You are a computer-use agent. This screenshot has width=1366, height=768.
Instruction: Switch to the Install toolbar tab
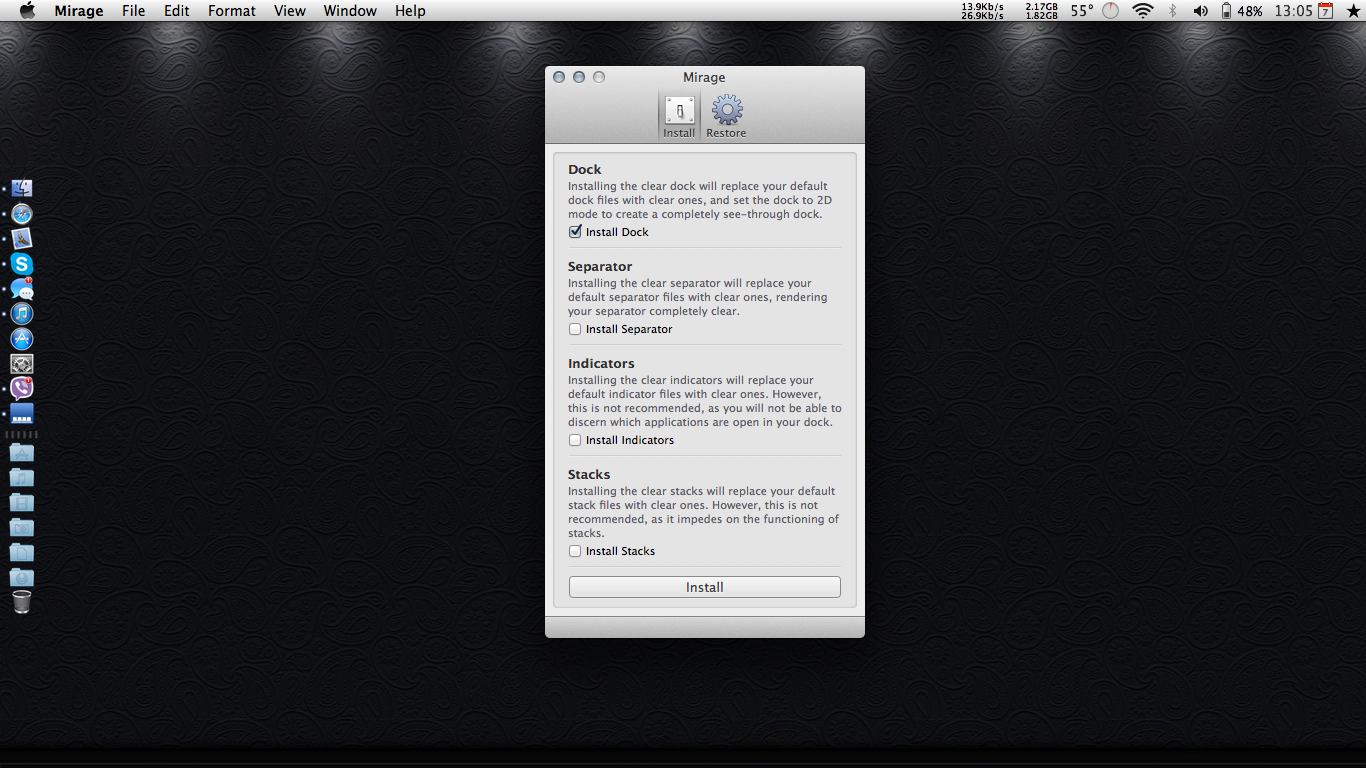tap(679, 117)
